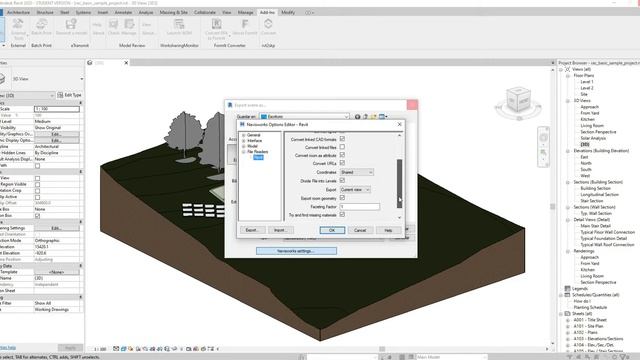
Task: Open the Export dropdown set to Current view
Action: [355, 190]
